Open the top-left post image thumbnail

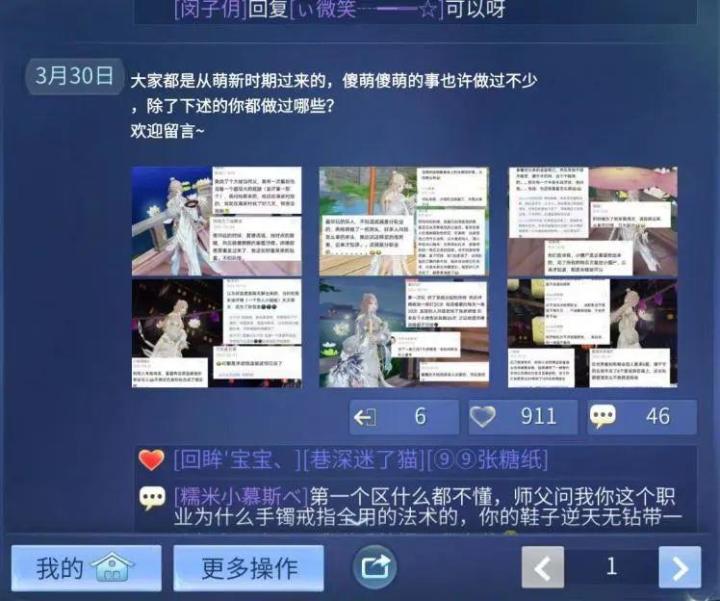pos(217,221)
